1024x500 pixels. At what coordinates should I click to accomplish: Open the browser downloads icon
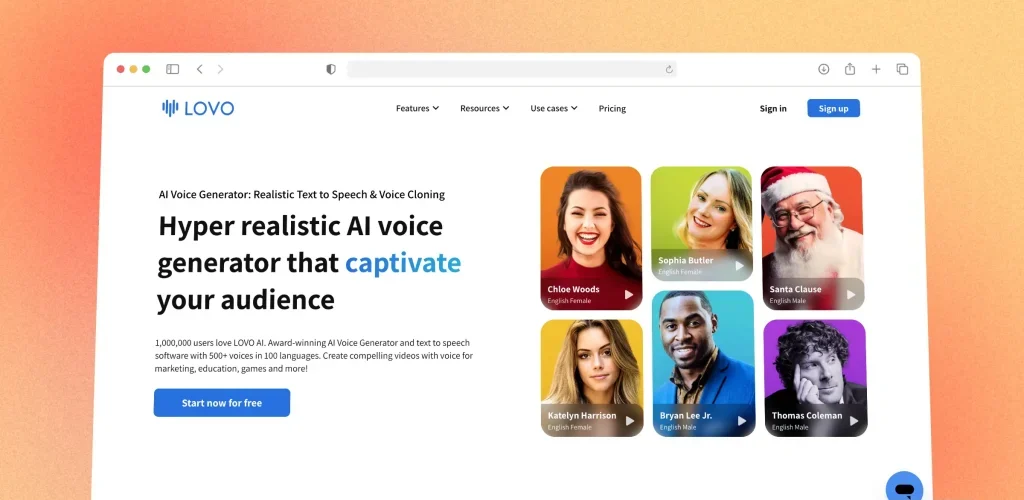(824, 69)
